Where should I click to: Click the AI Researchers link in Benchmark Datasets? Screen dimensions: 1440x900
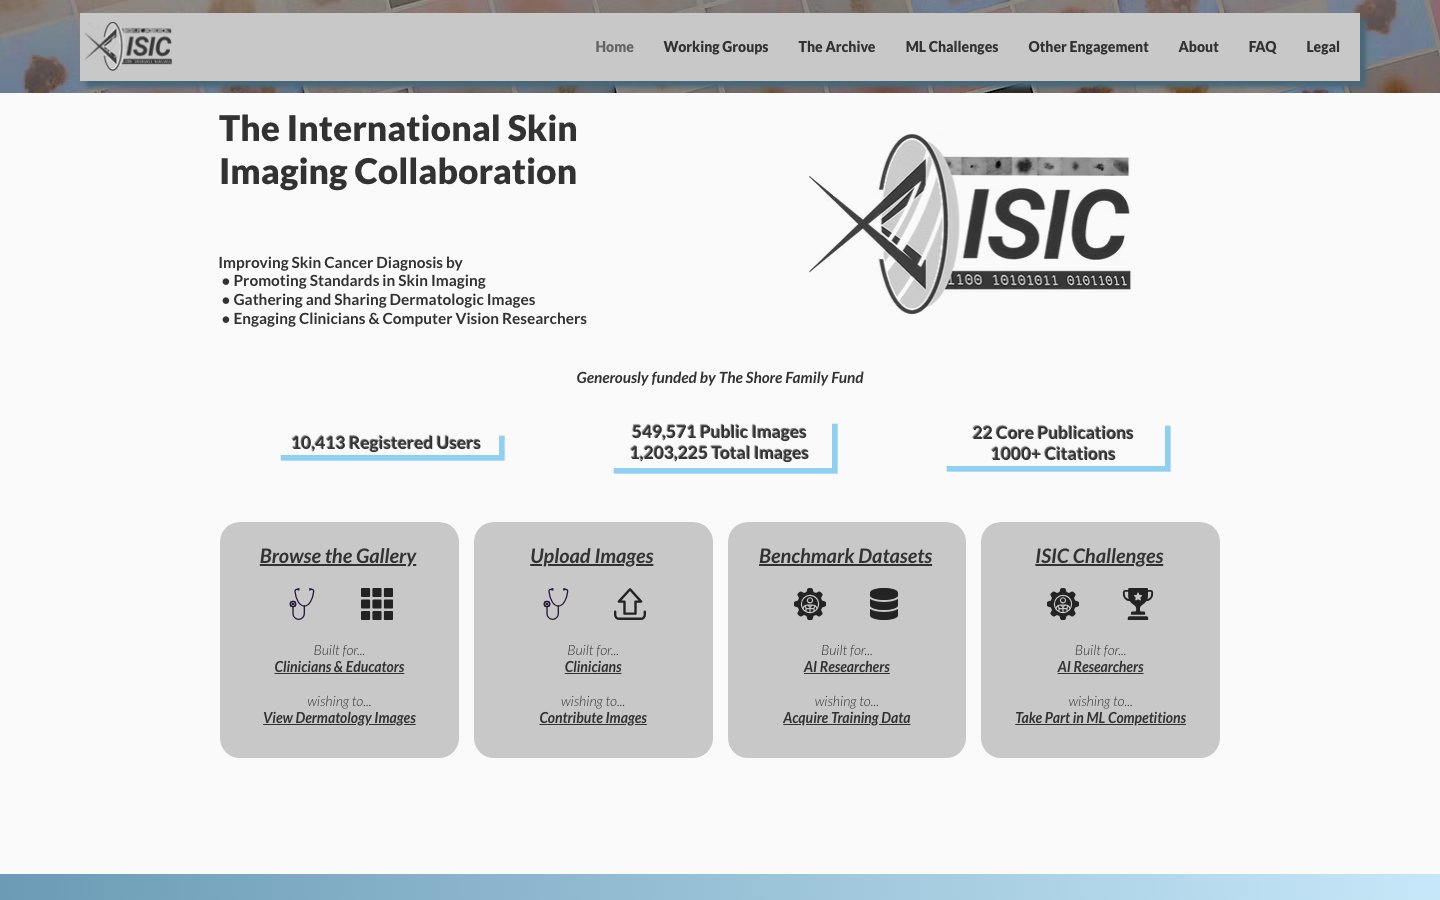pos(847,667)
